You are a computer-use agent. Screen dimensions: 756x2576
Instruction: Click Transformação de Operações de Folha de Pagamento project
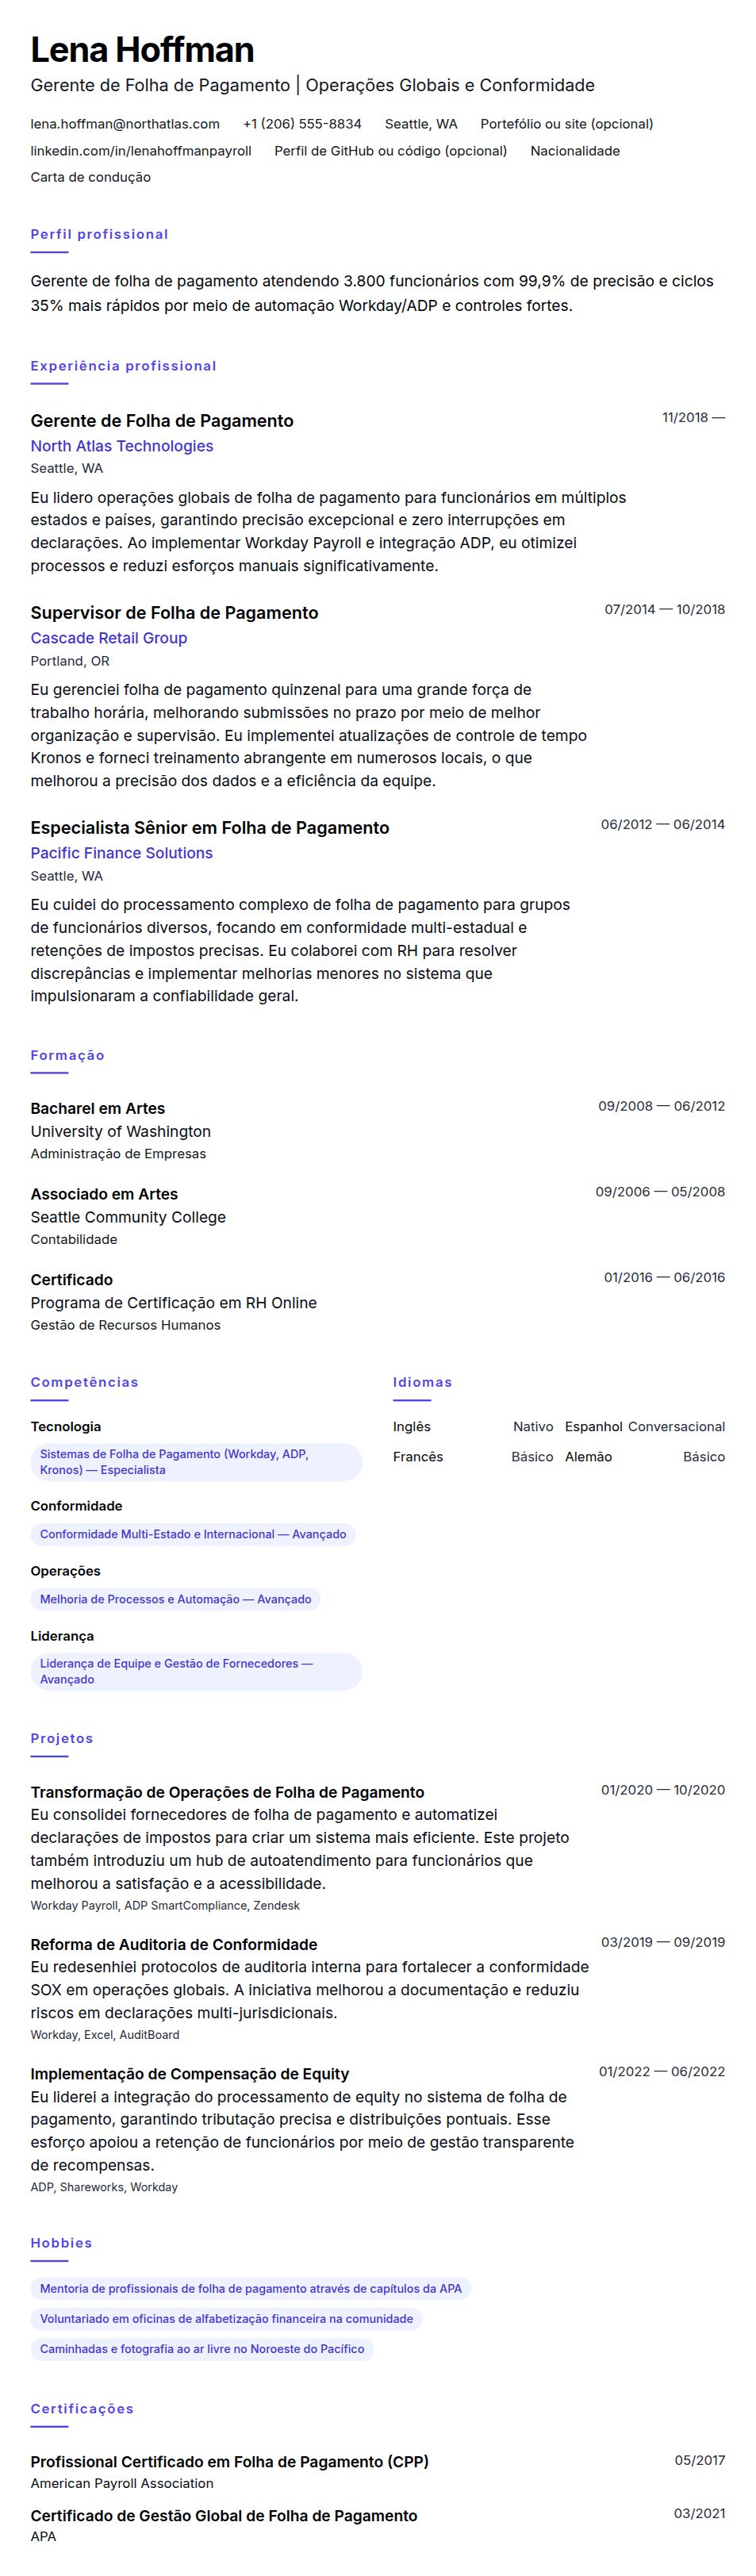(x=227, y=1792)
